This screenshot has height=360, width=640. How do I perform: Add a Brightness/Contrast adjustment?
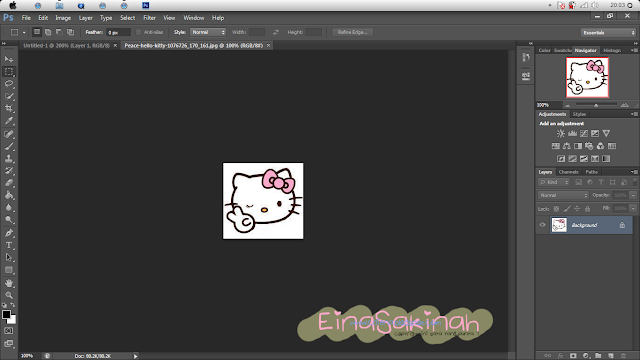pyautogui.click(x=561, y=133)
